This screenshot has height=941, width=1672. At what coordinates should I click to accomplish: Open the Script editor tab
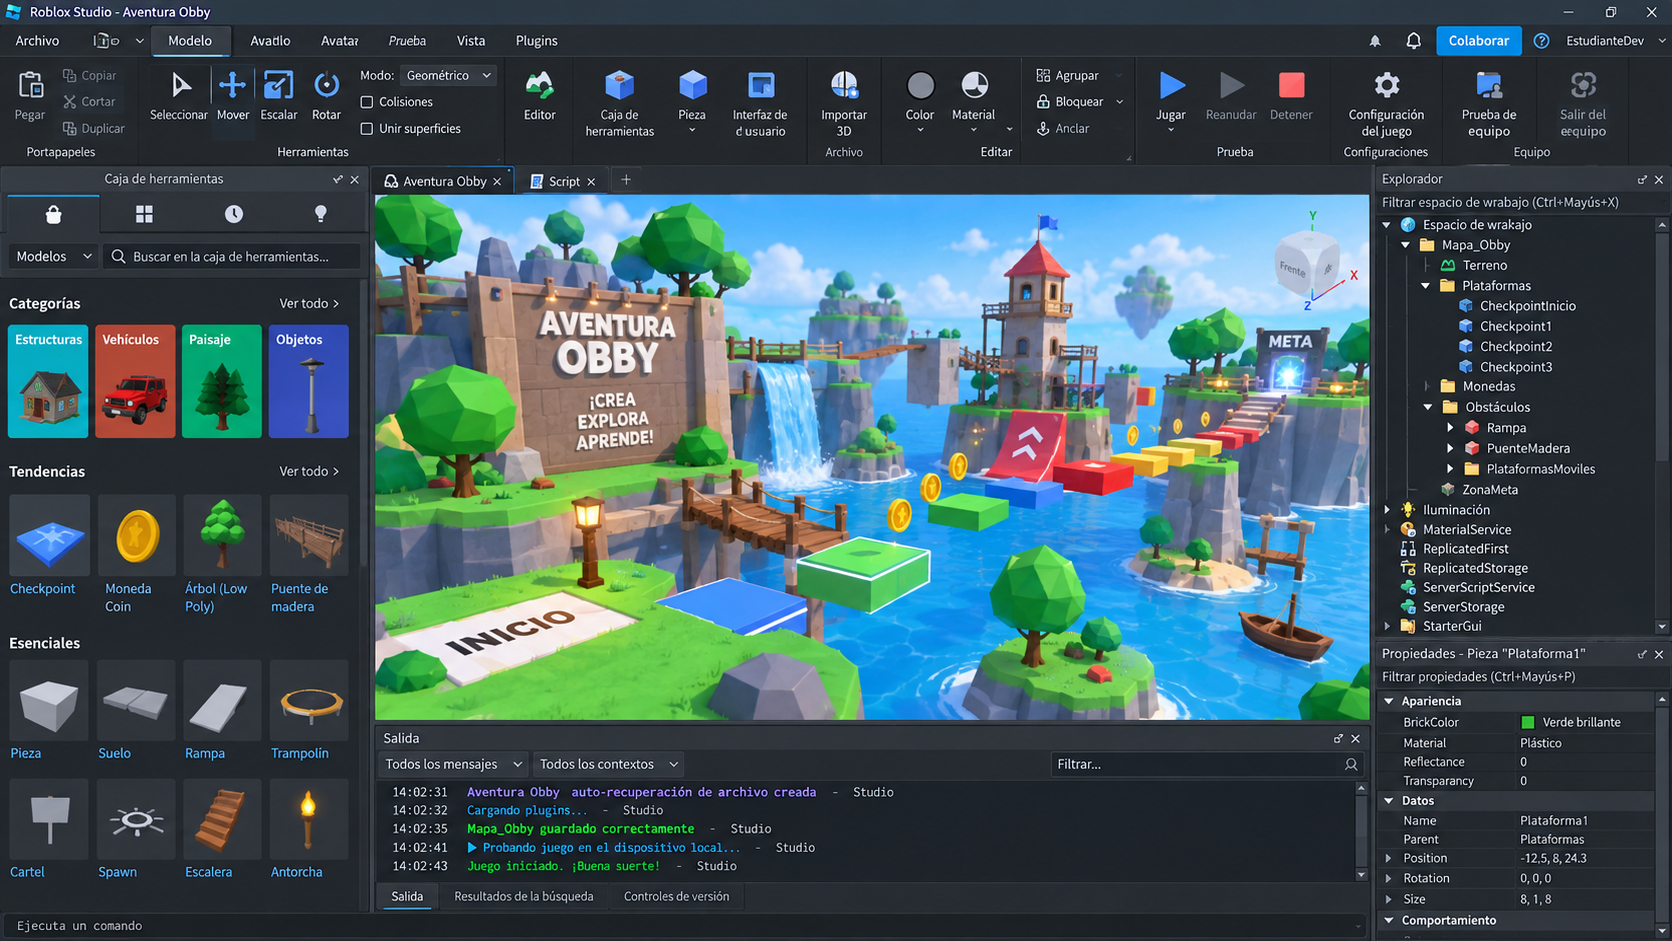click(564, 181)
